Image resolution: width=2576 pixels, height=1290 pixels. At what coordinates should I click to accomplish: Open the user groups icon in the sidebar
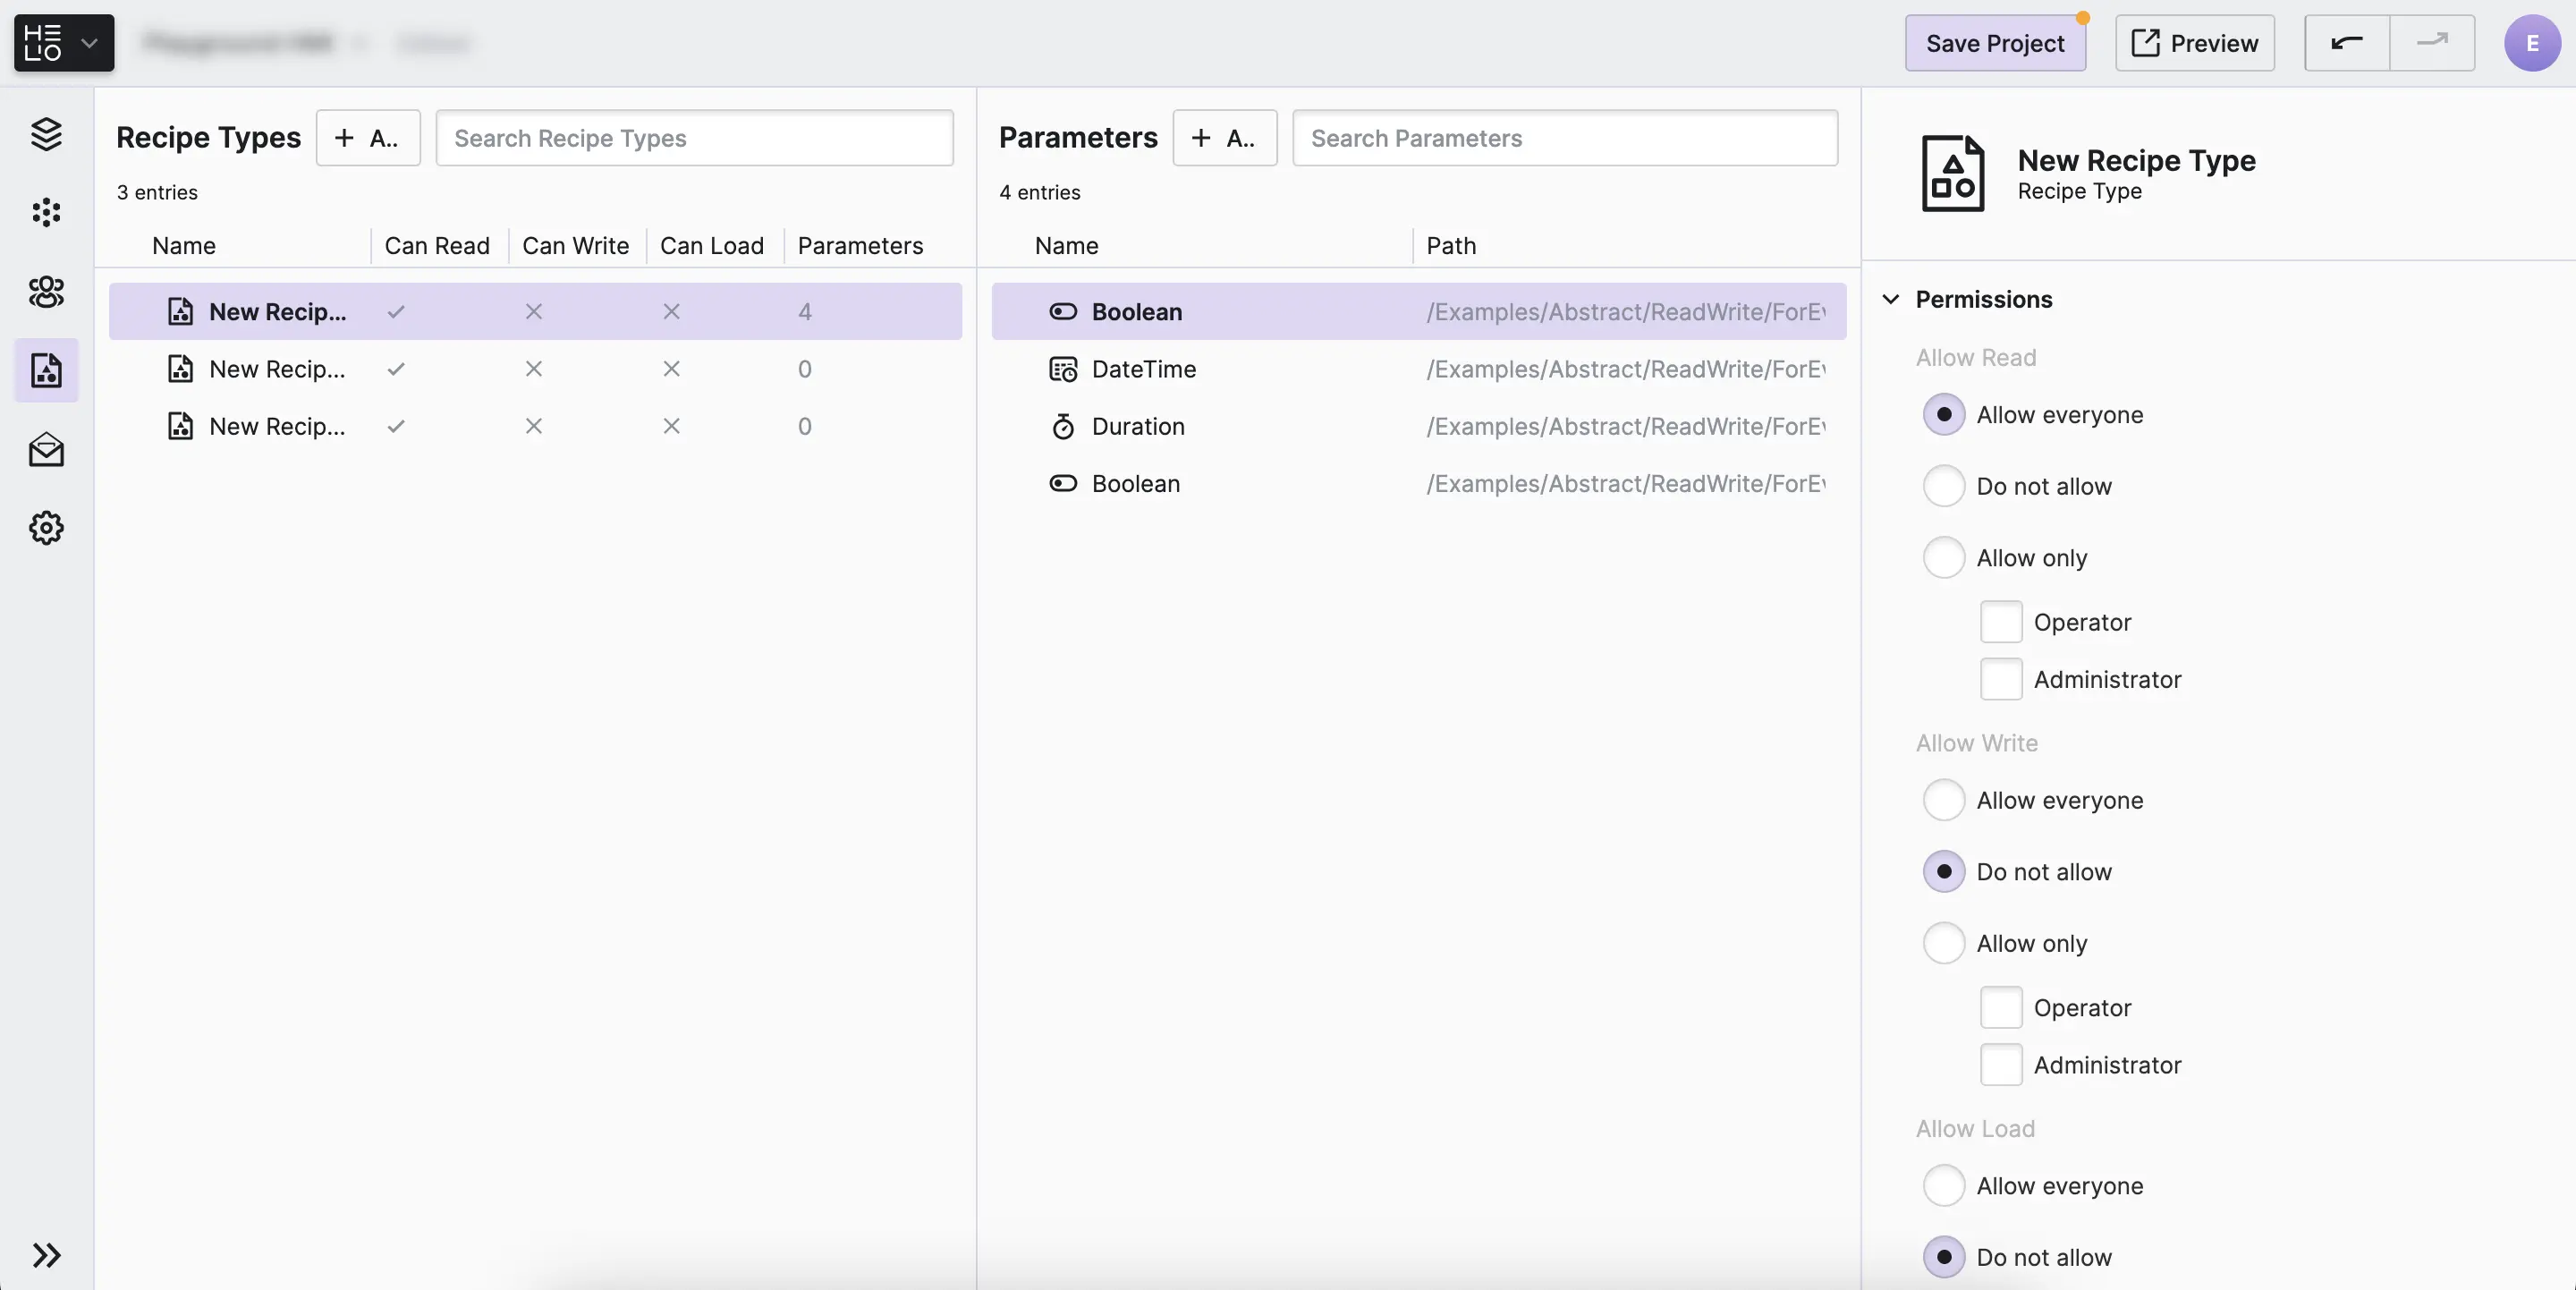point(46,291)
